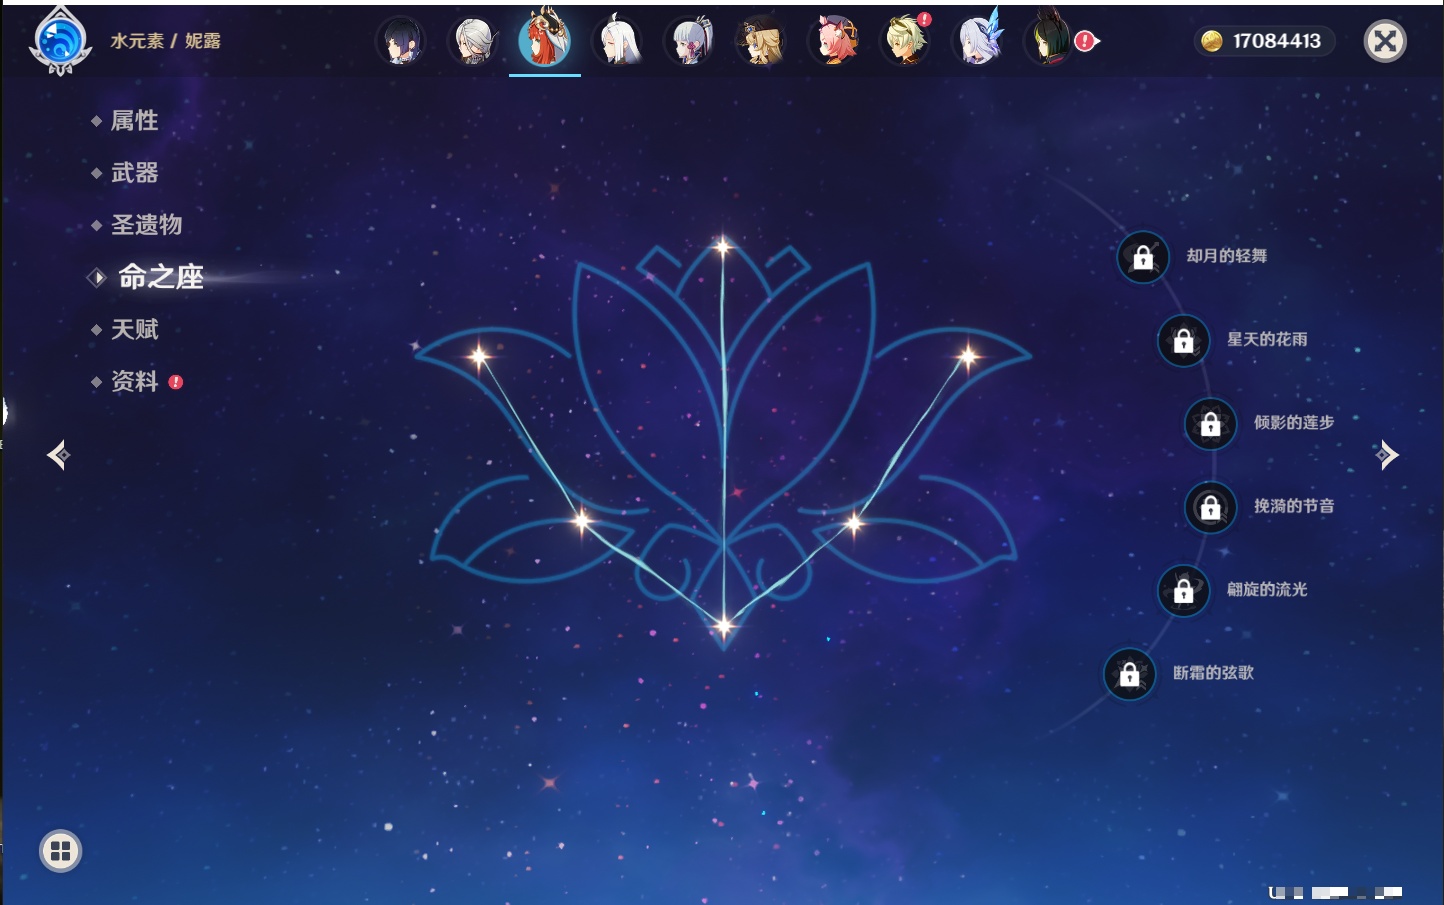Screen dimensions: 1444x905
Task: Select the long white-haired character avatar
Action: (618, 41)
